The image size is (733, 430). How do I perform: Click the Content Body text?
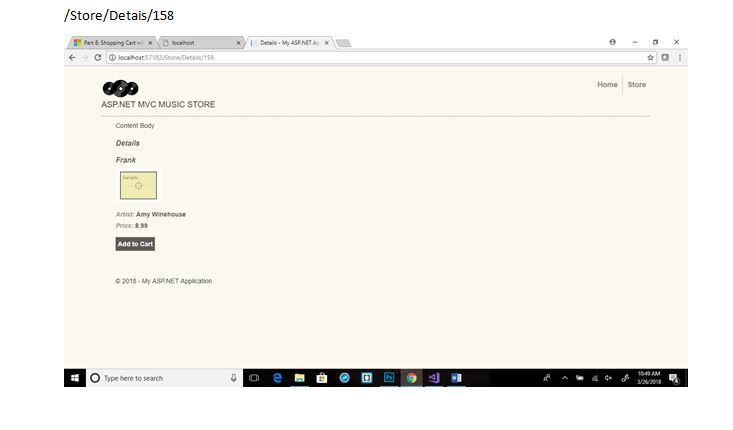(135, 126)
